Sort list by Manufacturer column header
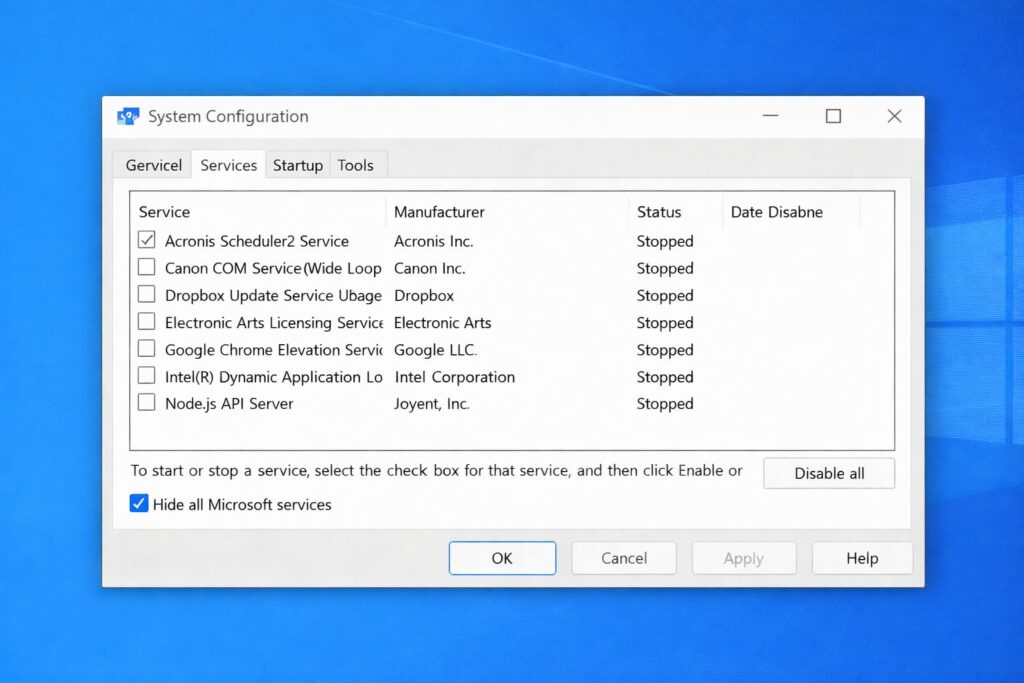Screen dimensions: 1024x683 pos(439,212)
